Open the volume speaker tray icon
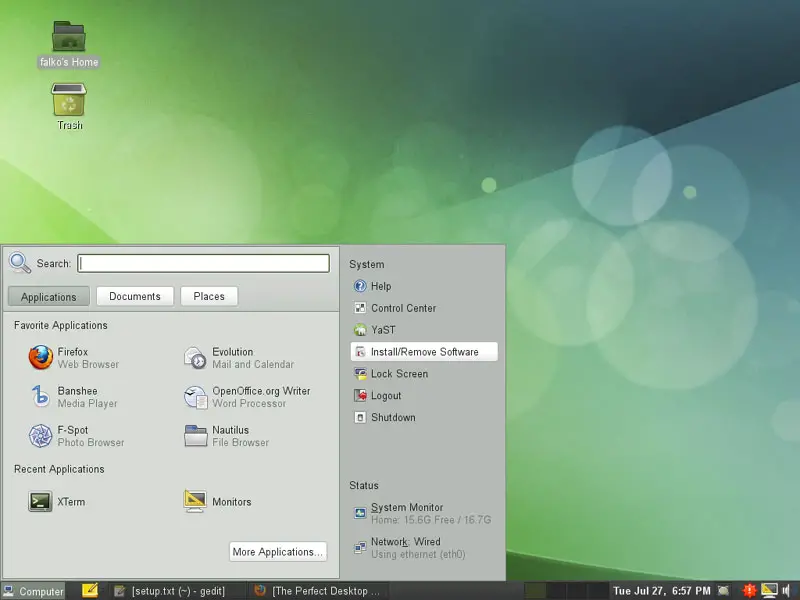Viewport: 800px width, 600px height. (786, 591)
